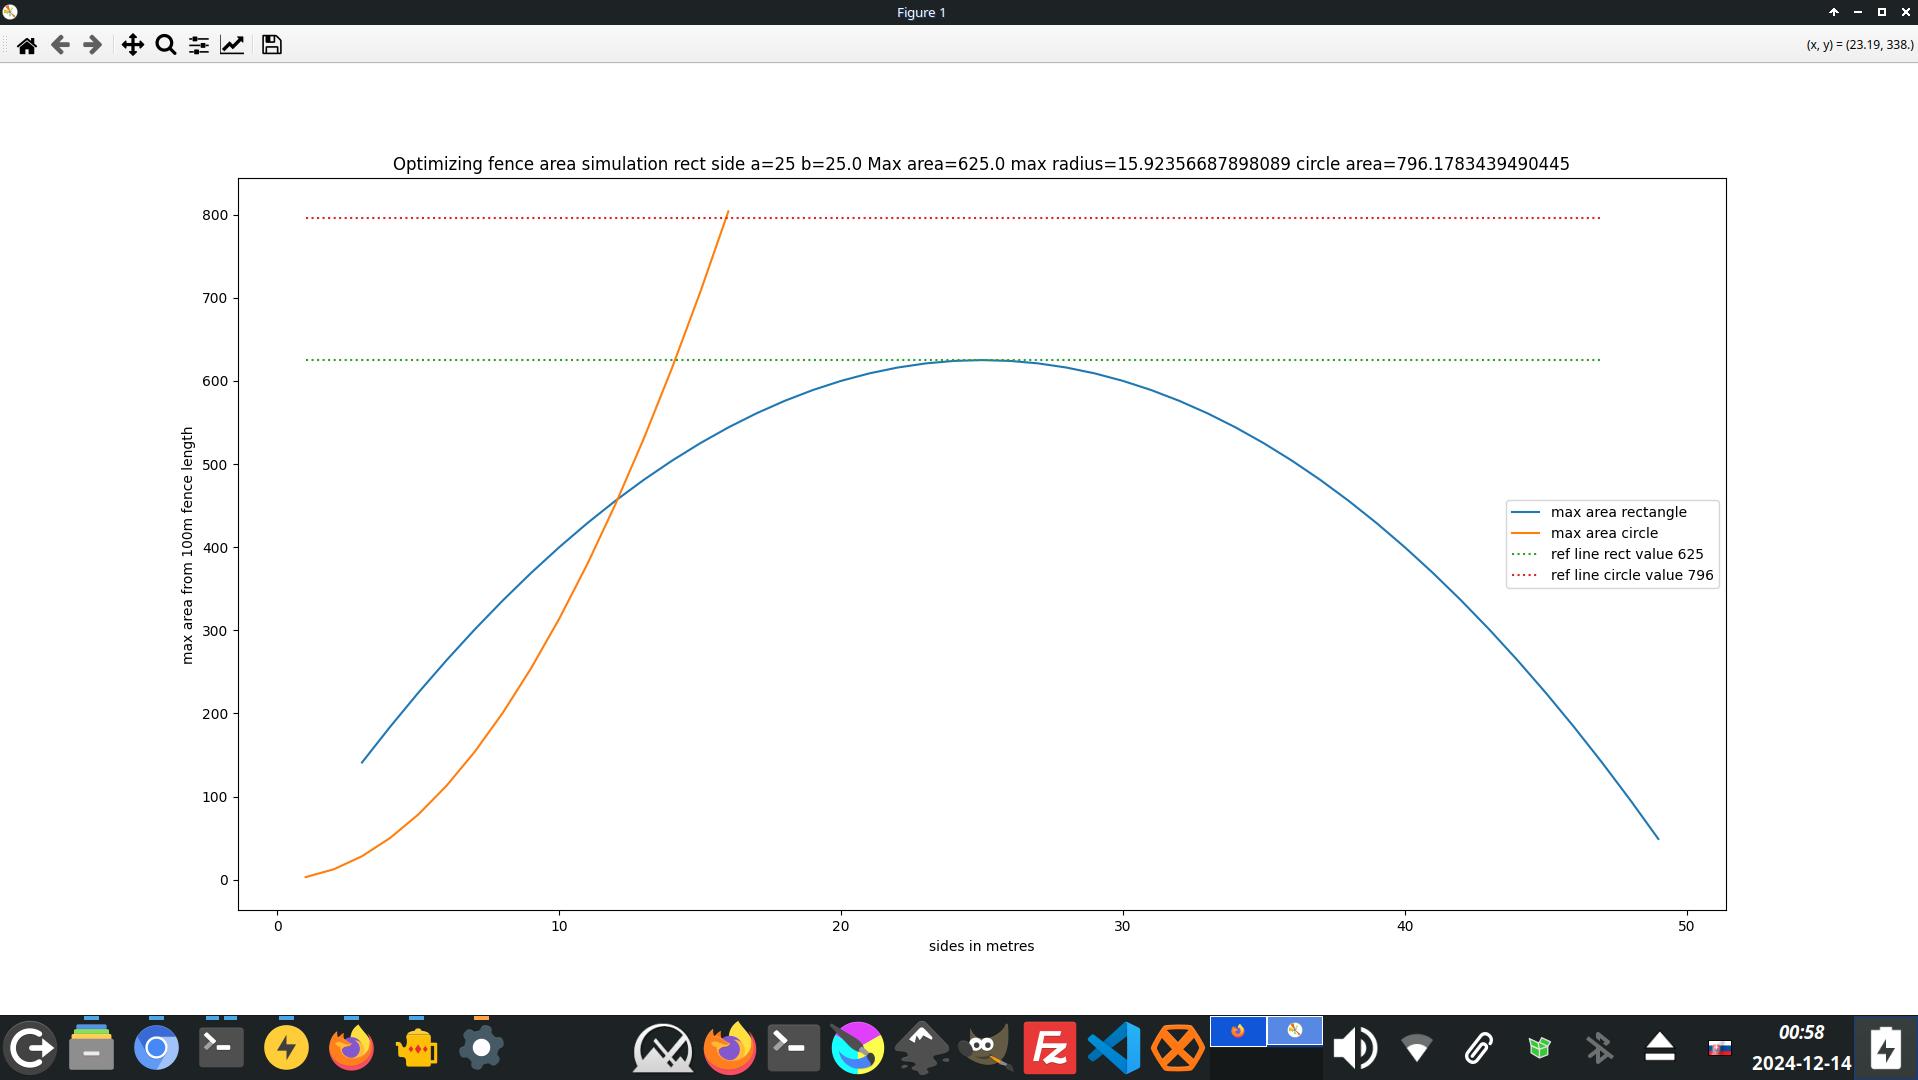Open configure subplots dialog
The width and height of the screenshot is (1918, 1080).
pos(199,45)
